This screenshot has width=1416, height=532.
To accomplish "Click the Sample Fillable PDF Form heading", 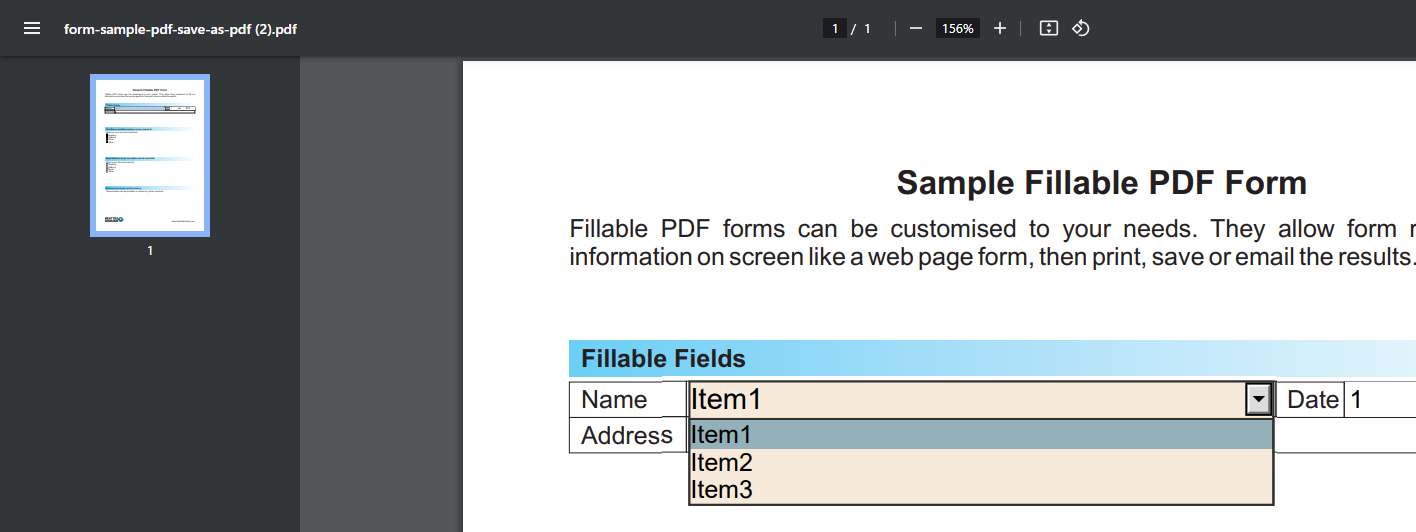I will (1101, 183).
